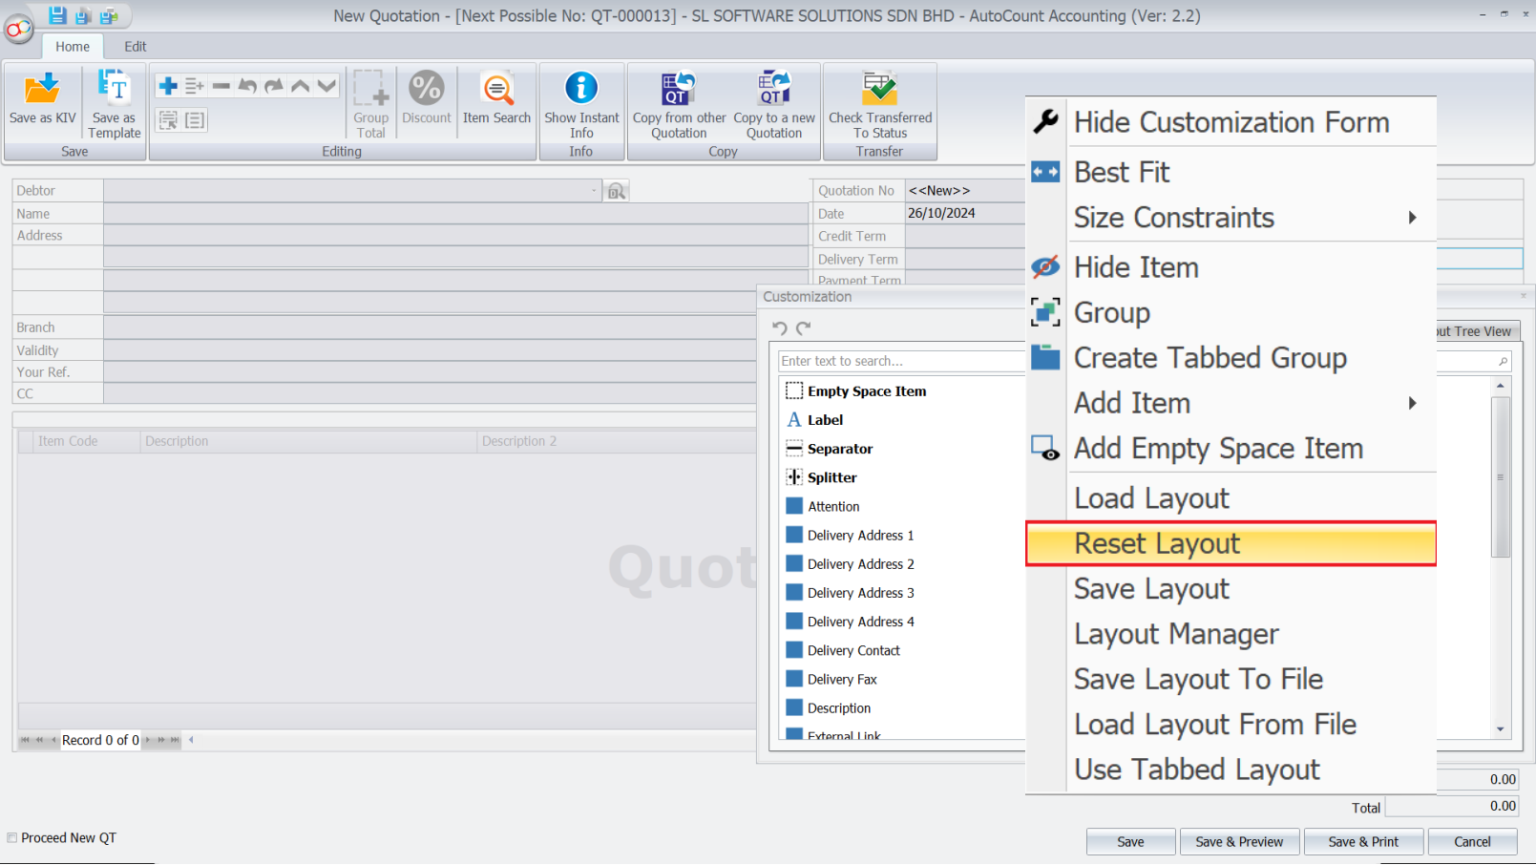Move item down with the down-arrow icon
1536x865 pixels.
326,86
